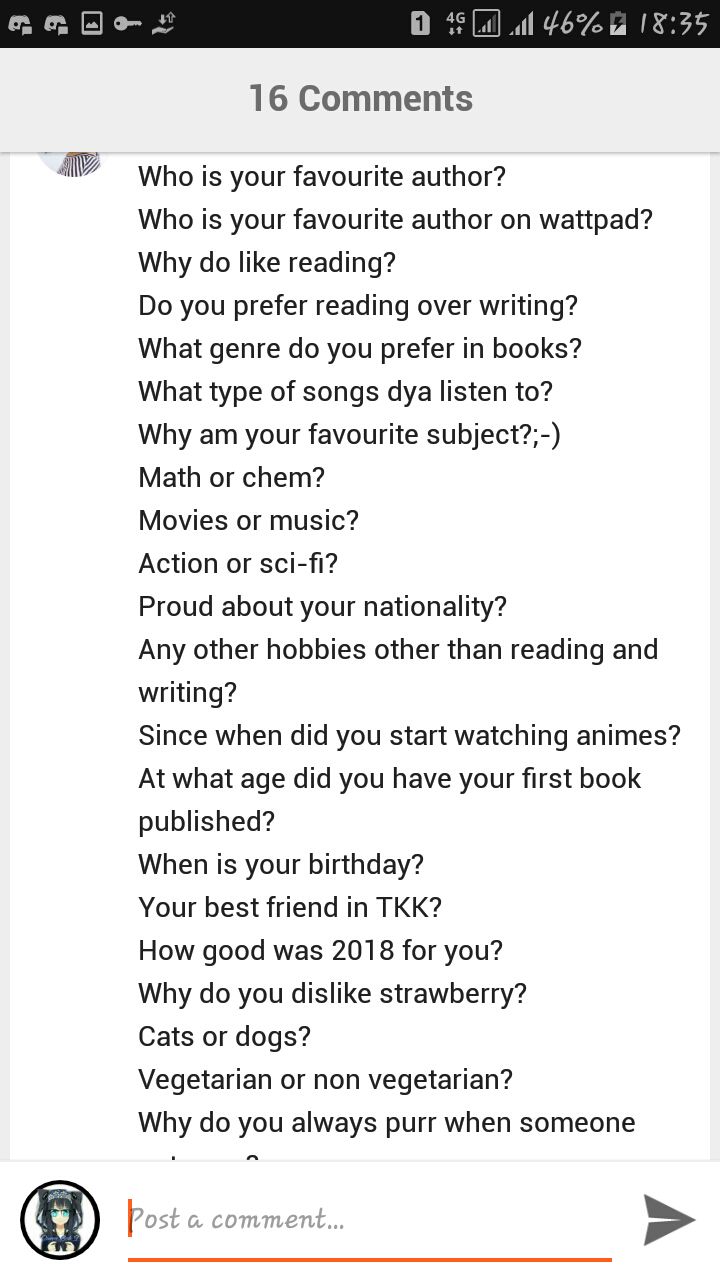720x1280 pixels.
Task: Tap the battery icon in status bar
Action: tap(620, 23)
